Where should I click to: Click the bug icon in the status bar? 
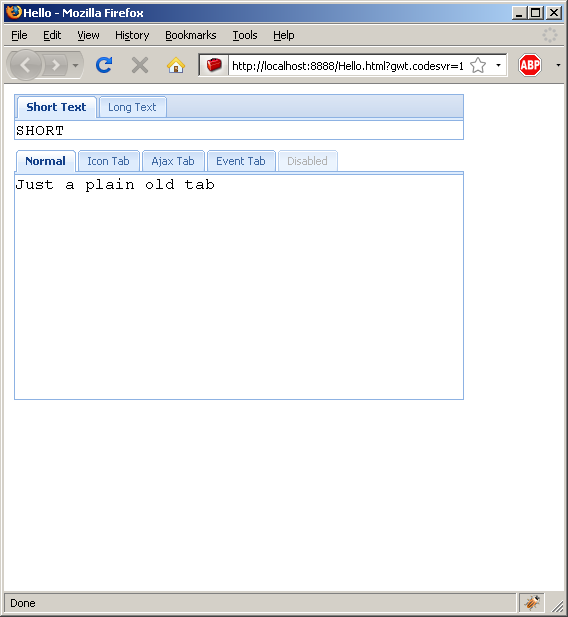[x=531, y=602]
